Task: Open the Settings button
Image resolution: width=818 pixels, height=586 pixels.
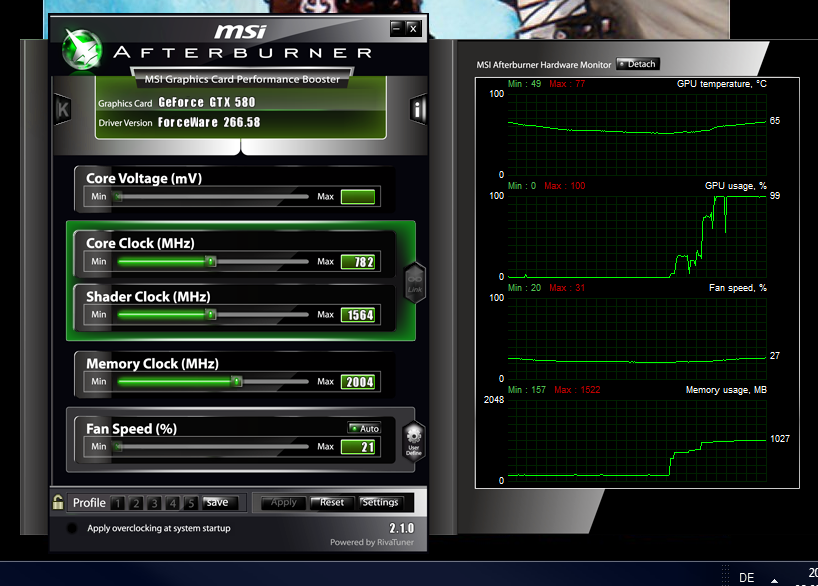Action: pyautogui.click(x=381, y=503)
